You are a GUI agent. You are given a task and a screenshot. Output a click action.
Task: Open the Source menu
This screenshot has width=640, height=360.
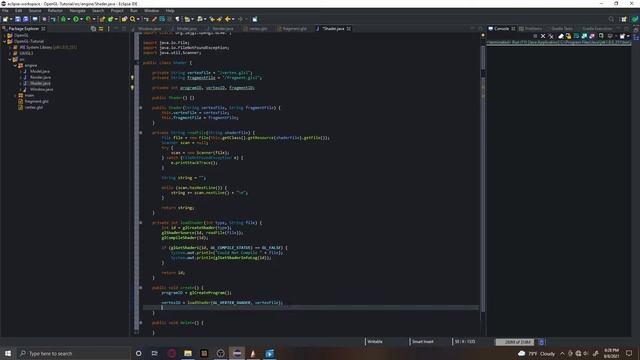click(x=35, y=11)
